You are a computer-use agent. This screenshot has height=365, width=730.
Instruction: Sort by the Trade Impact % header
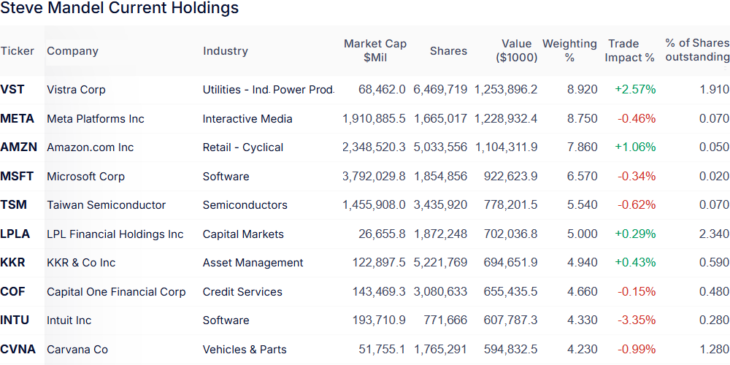tap(629, 50)
